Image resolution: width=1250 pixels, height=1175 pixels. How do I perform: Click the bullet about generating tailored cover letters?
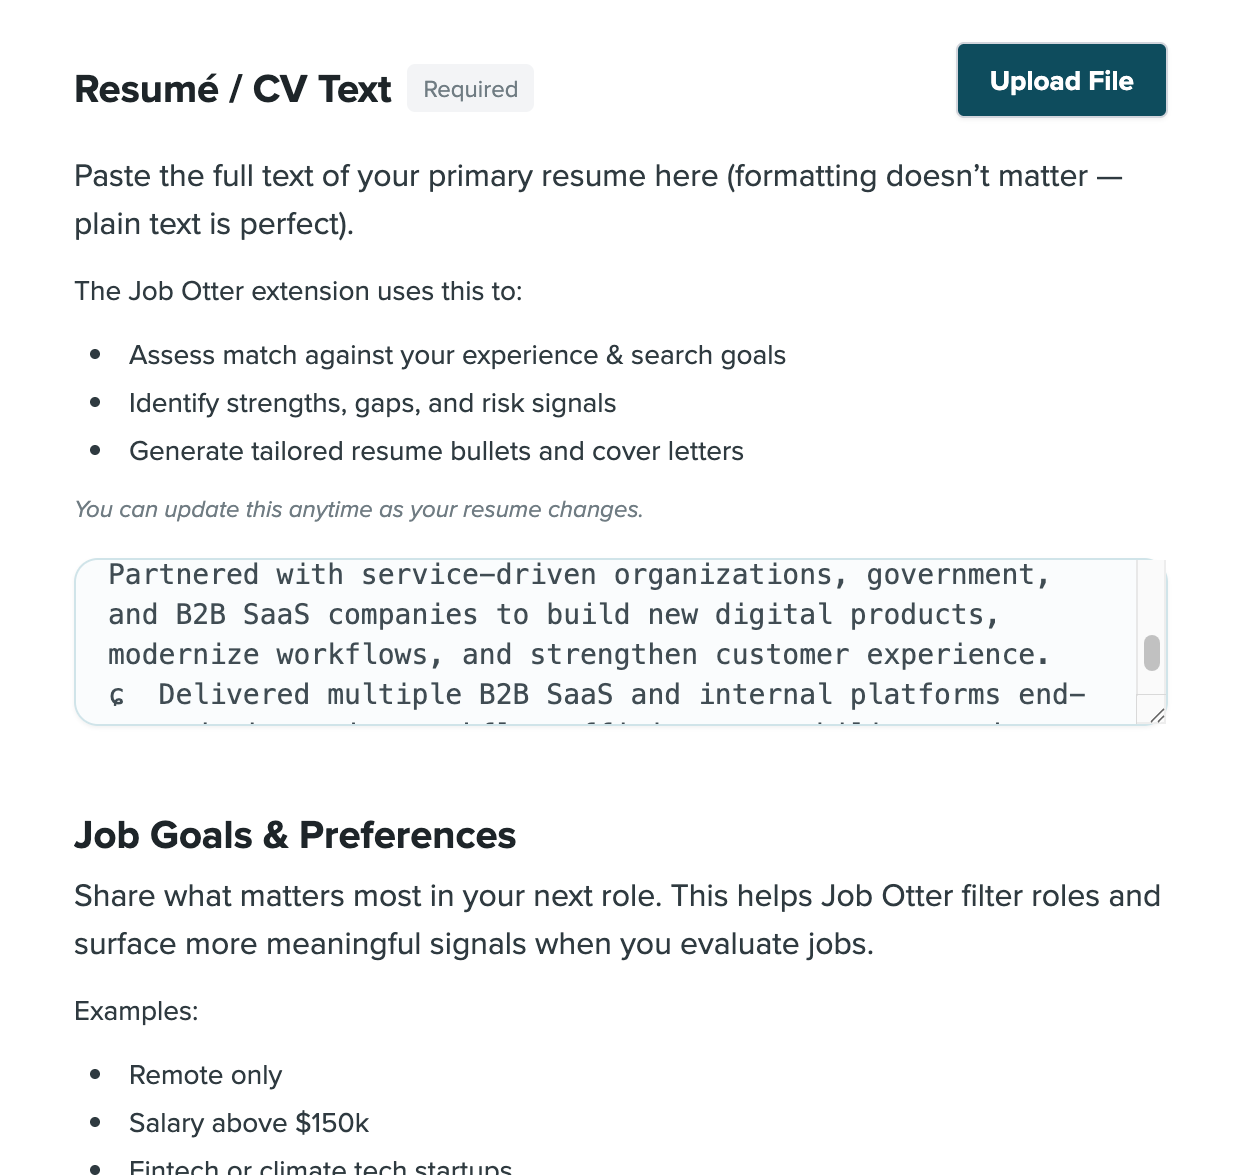436,451
